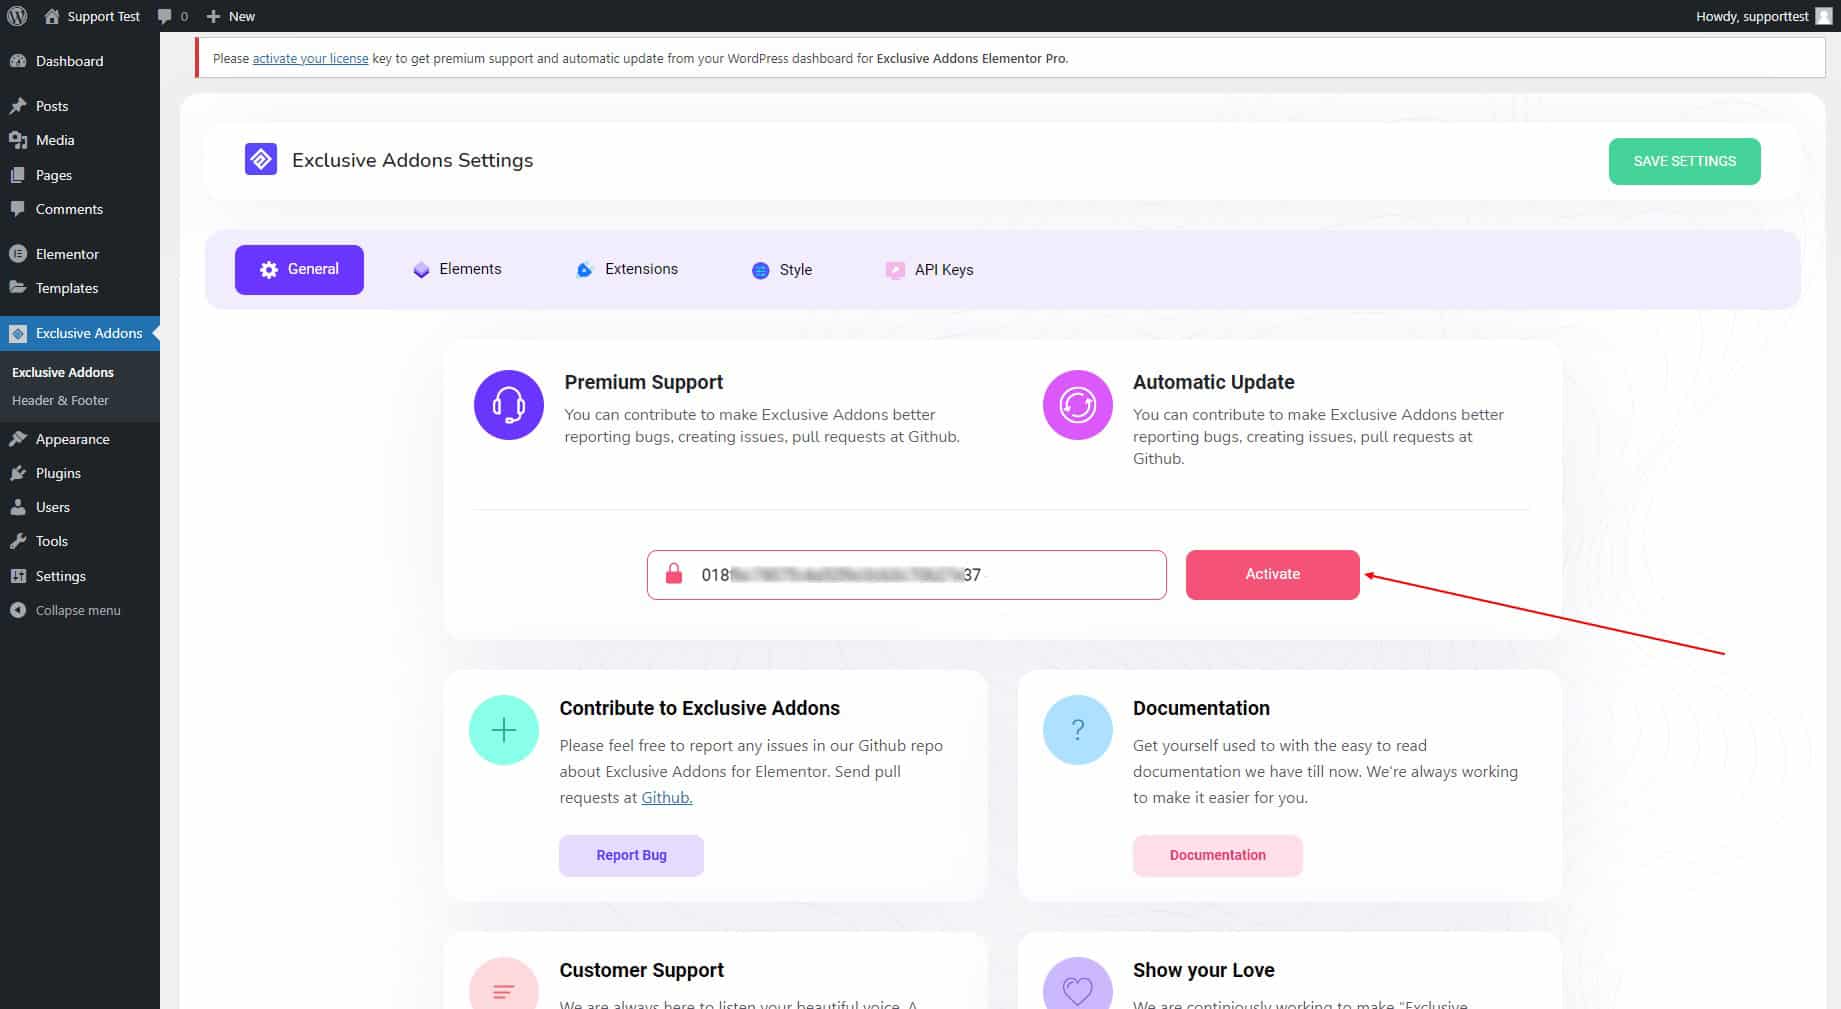Click the Show your Love heading
This screenshot has width=1841, height=1009.
1203,970
